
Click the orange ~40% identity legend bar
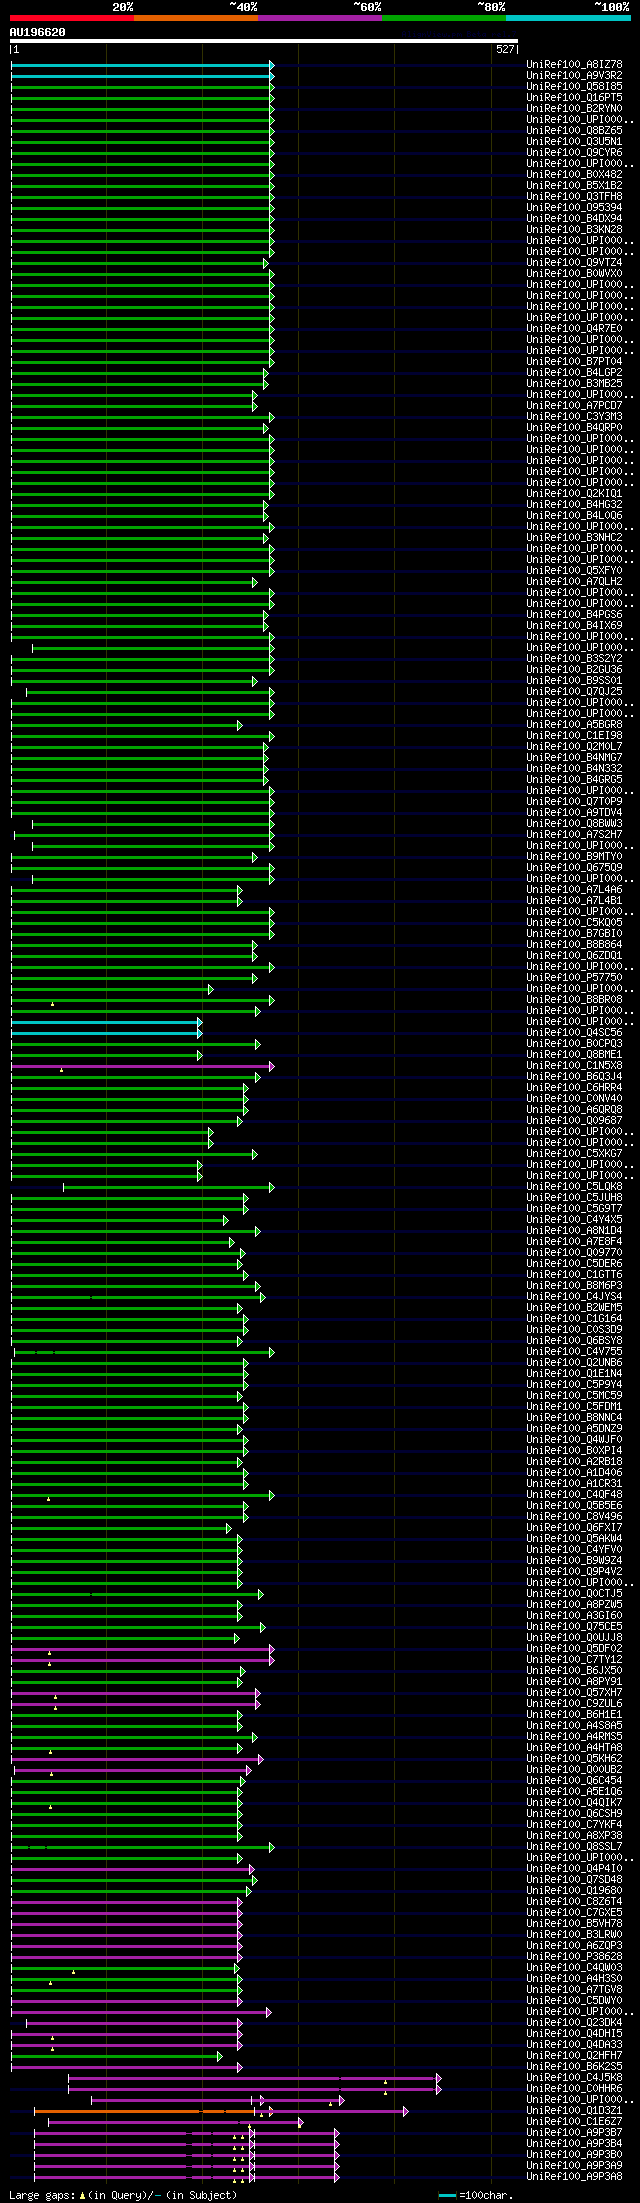tap(195, 18)
